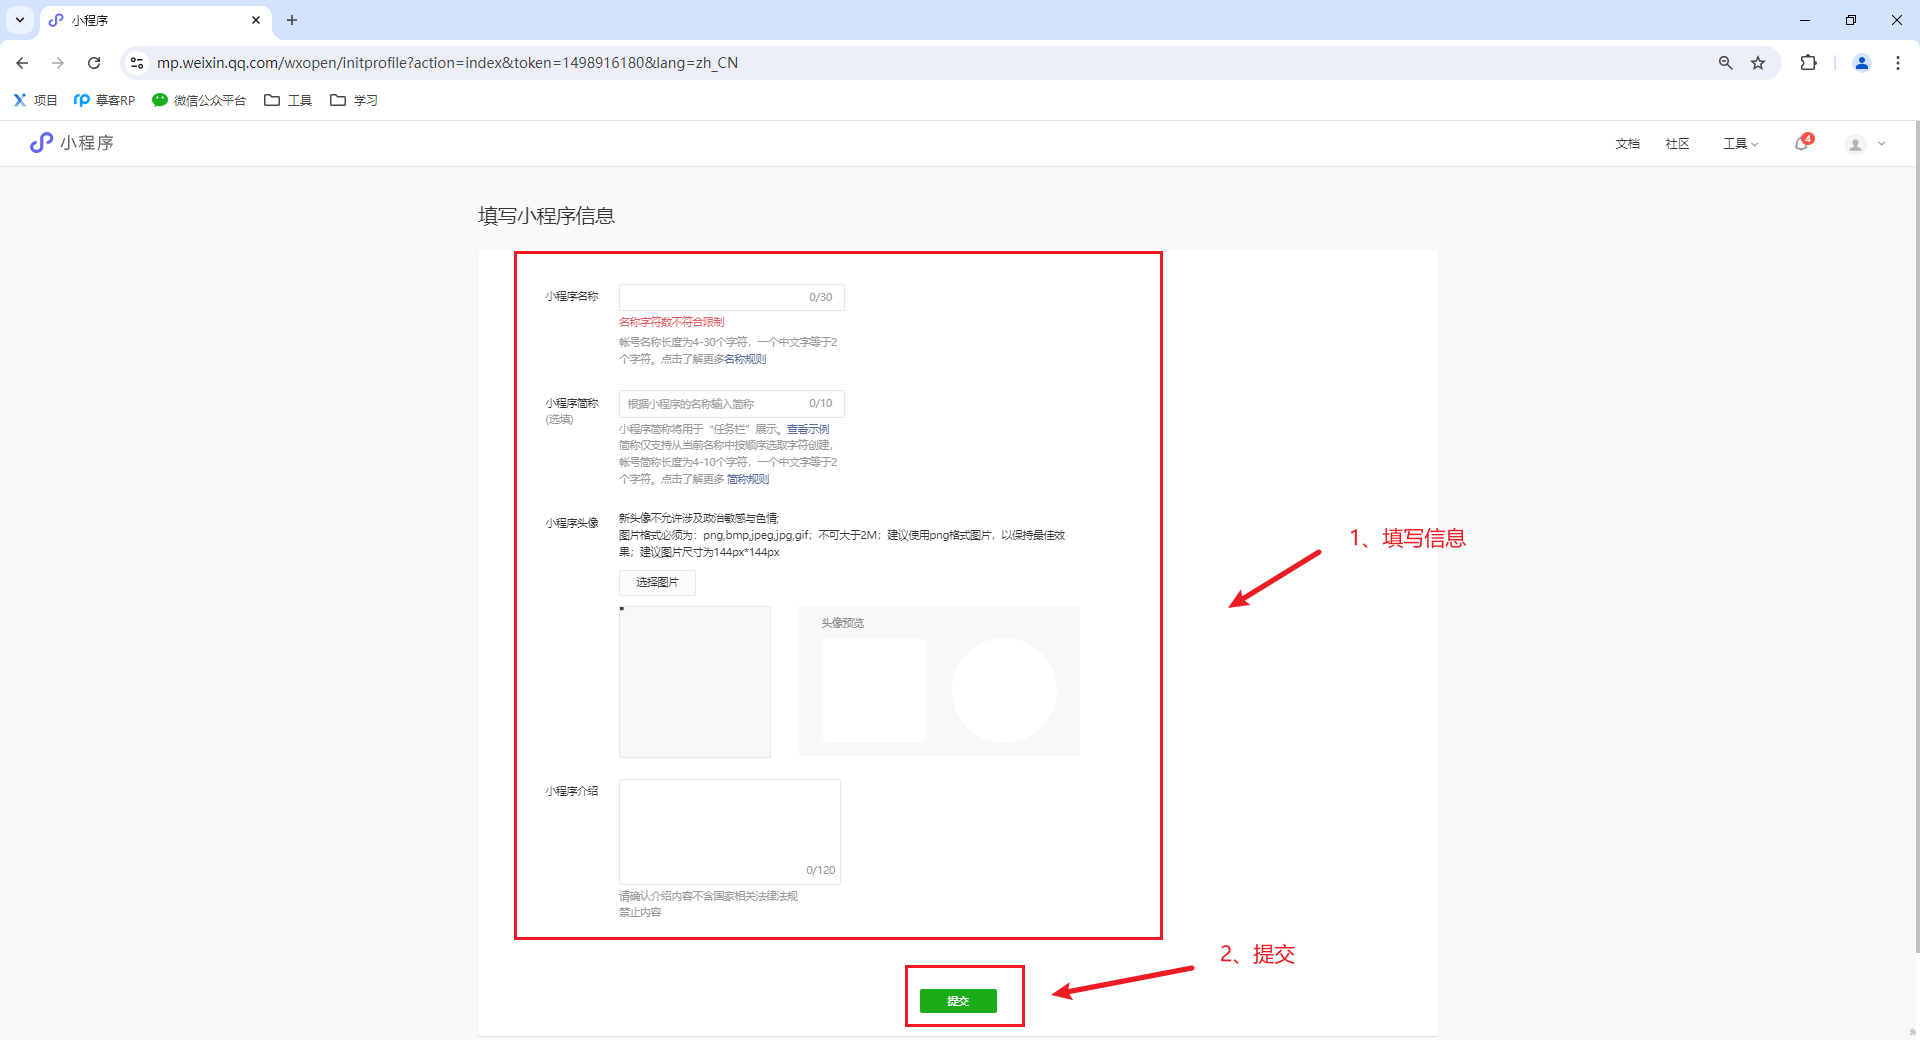Click the 填写小程序信息 heading
This screenshot has height=1040, width=1920.
(x=546, y=216)
